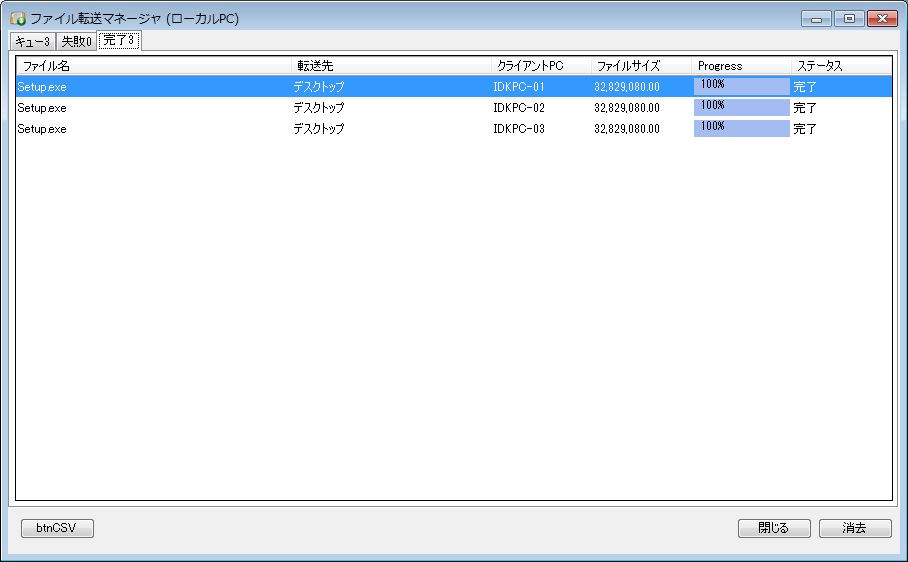This screenshot has width=908, height=562.
Task: Click the 転送先 column header
Action: pos(392,66)
